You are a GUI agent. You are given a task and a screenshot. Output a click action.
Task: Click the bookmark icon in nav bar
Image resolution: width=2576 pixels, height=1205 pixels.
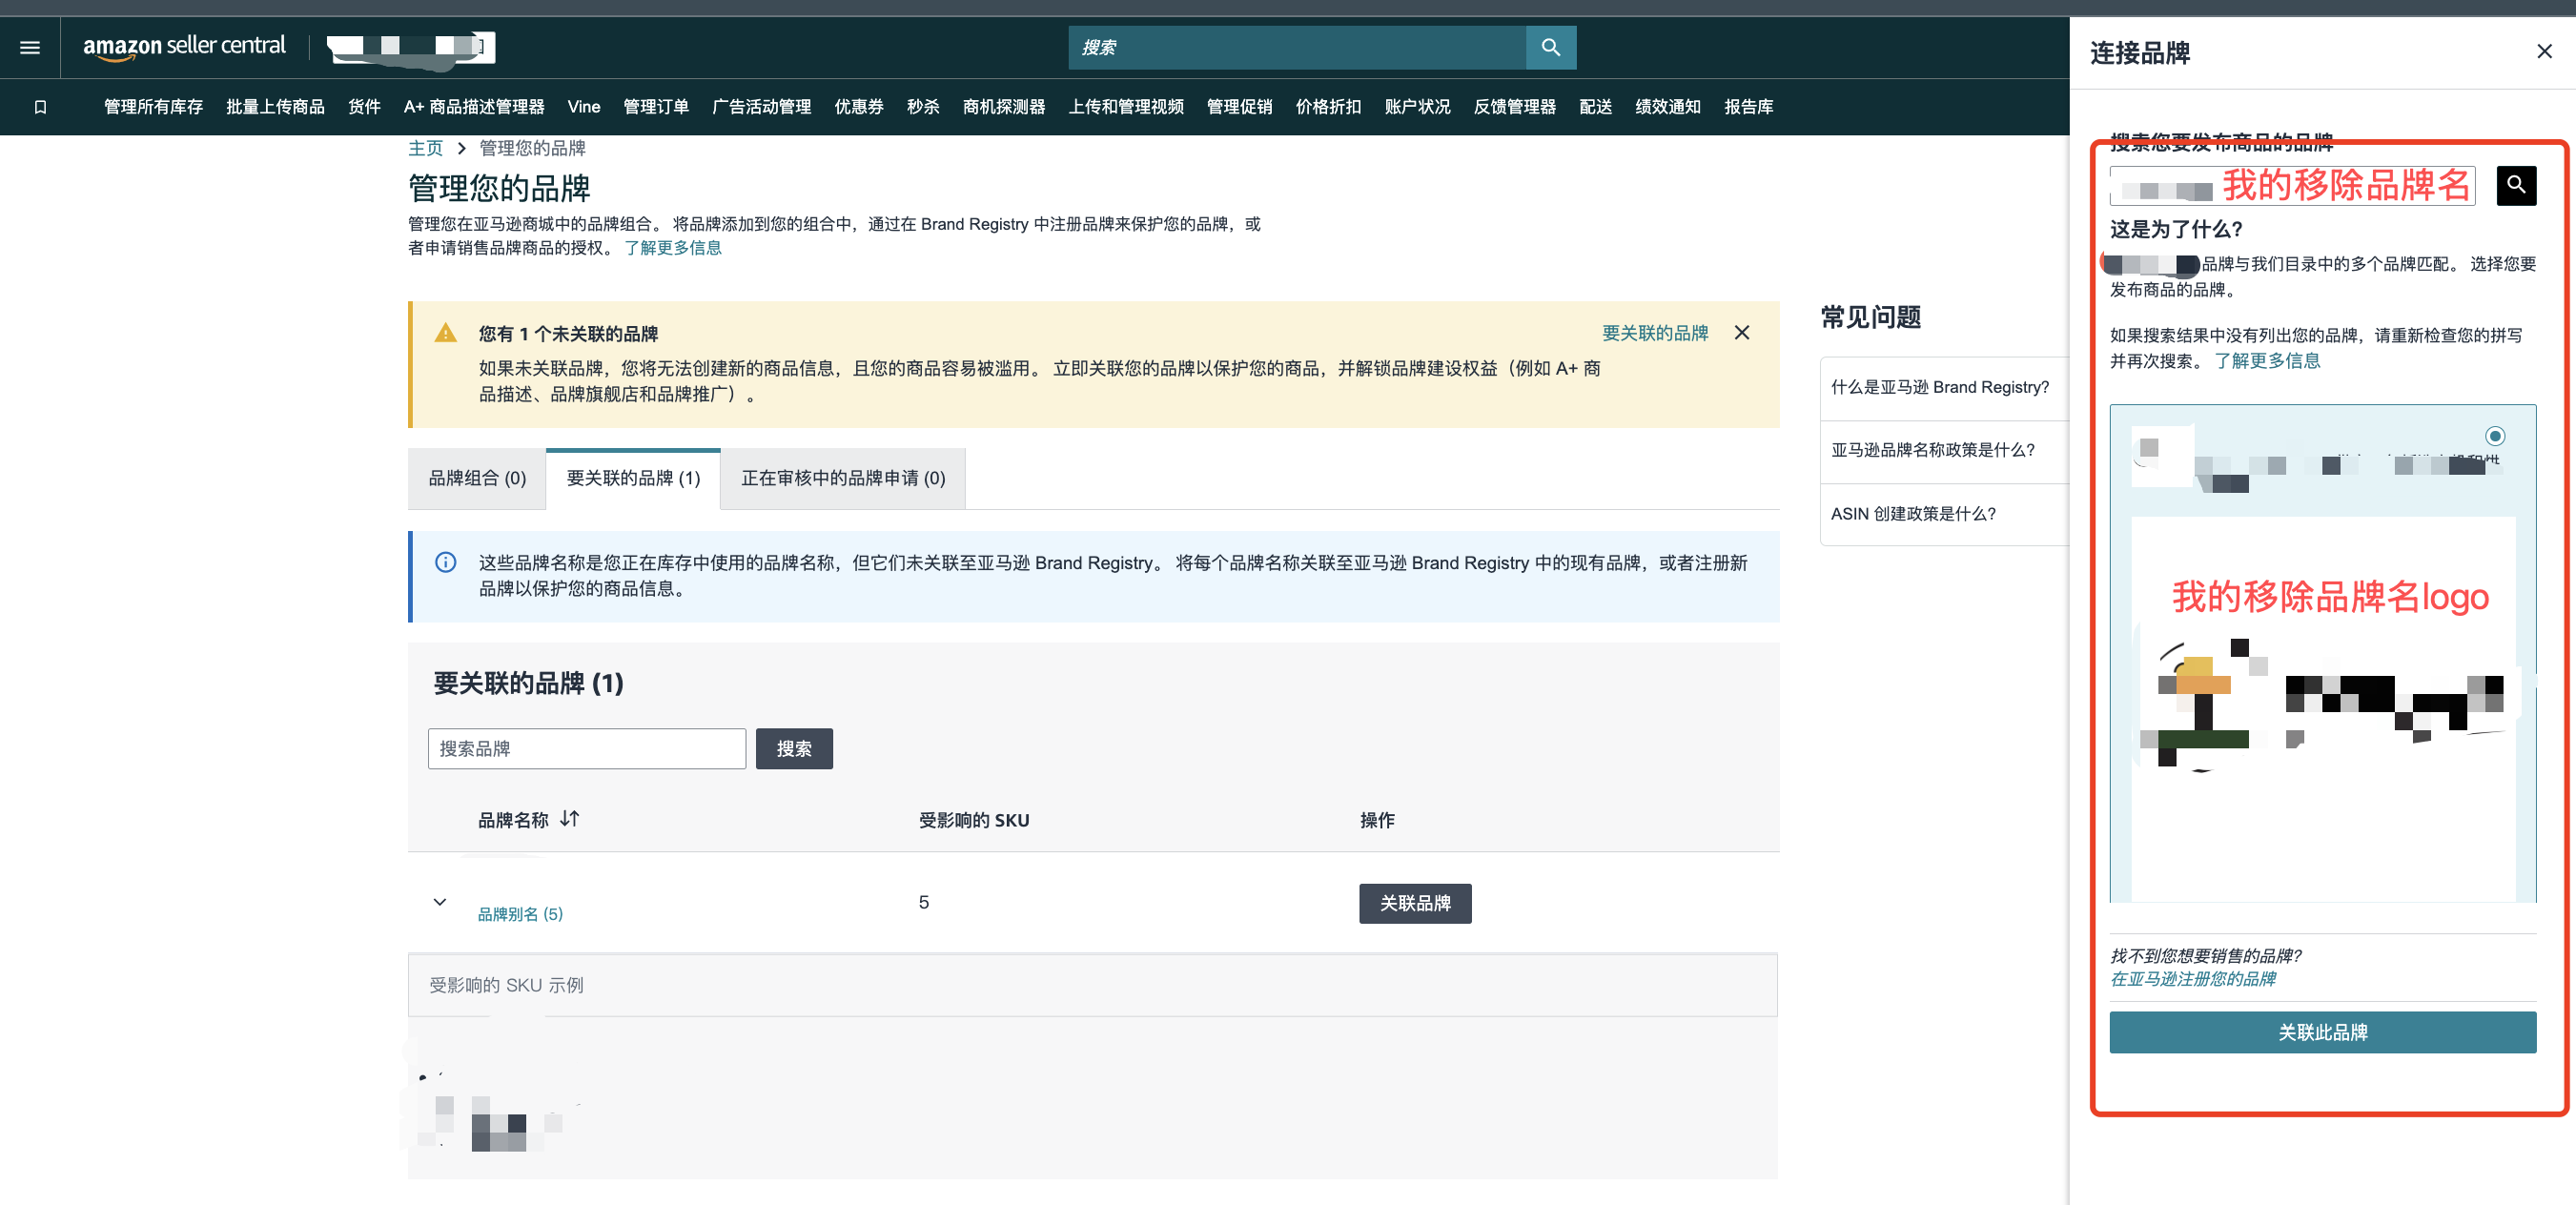tap(40, 107)
